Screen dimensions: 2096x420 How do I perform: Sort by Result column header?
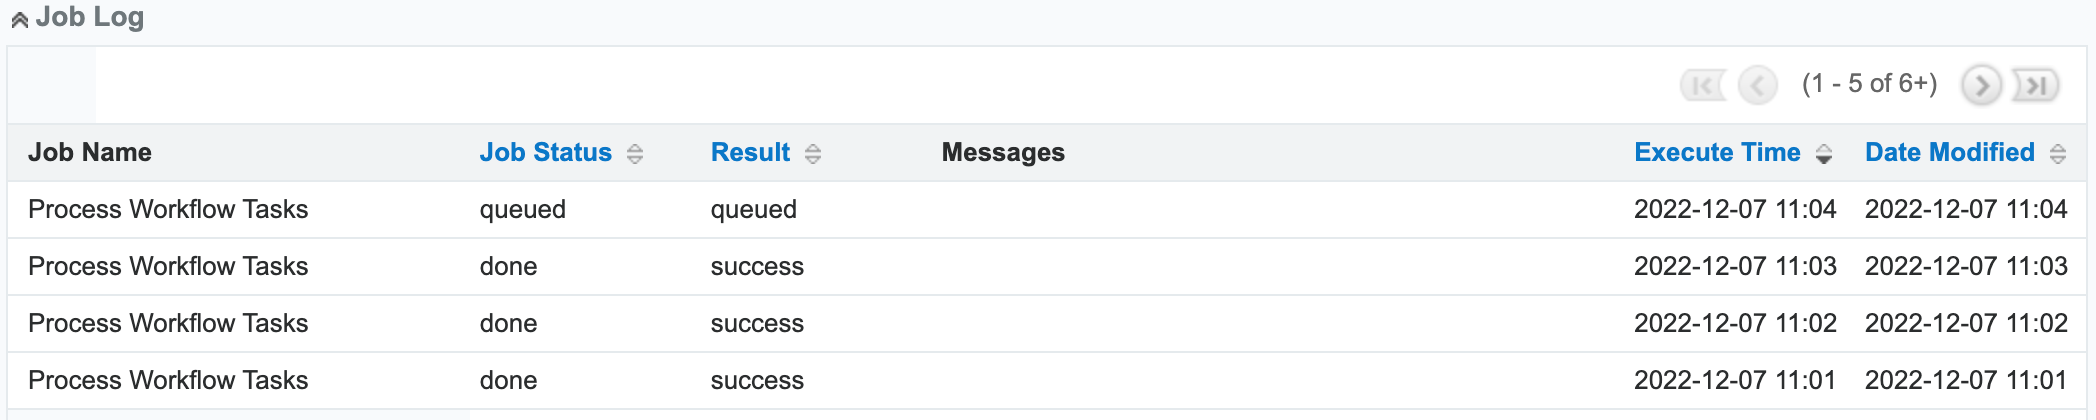click(x=750, y=152)
